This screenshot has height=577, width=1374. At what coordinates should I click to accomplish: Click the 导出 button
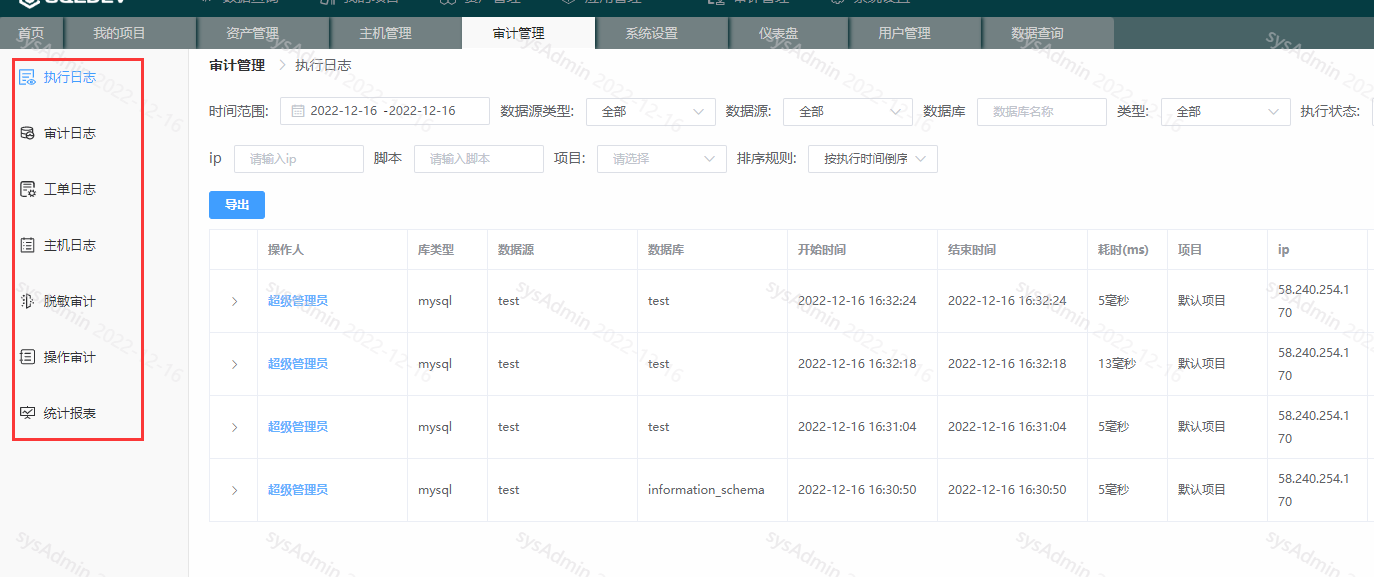point(237,205)
